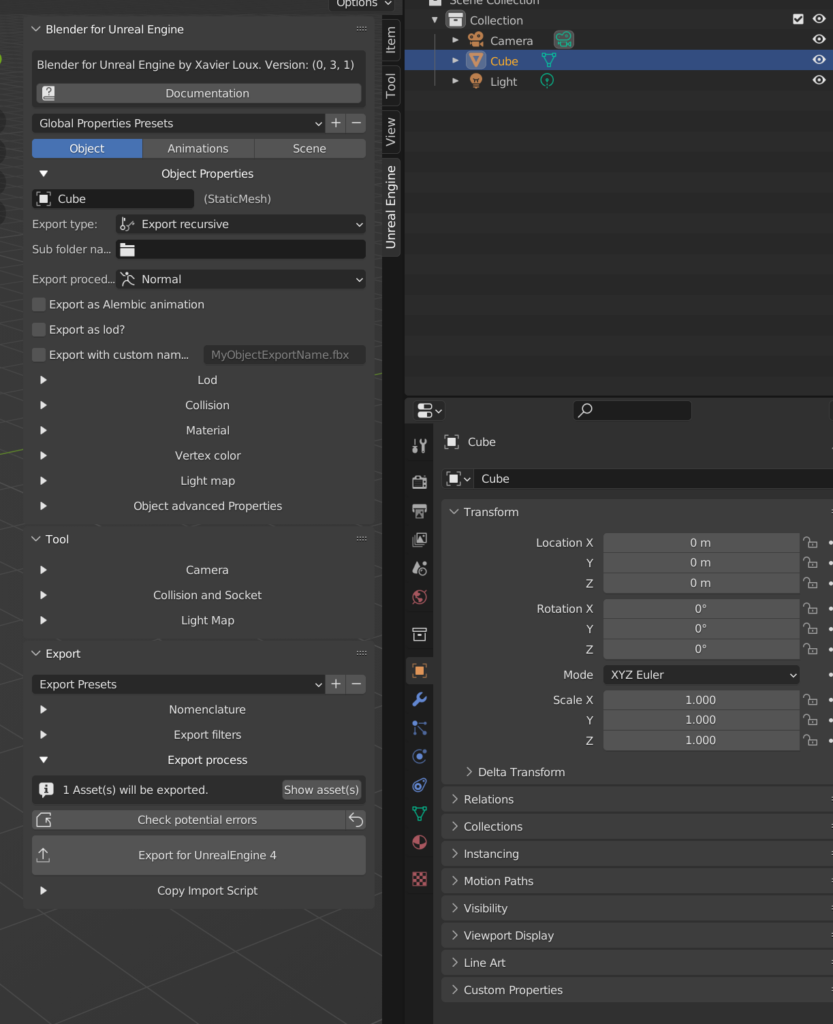Open the Output properties printer icon
The image size is (833, 1024).
tap(419, 511)
